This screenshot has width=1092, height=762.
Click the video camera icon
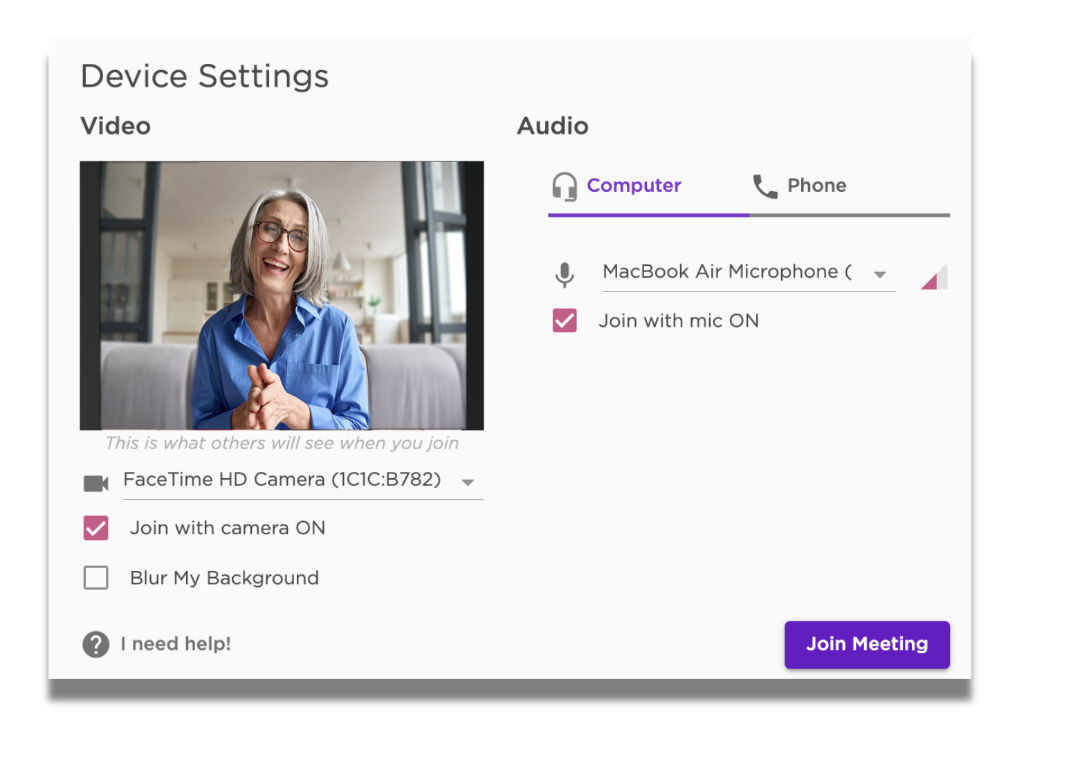96,484
